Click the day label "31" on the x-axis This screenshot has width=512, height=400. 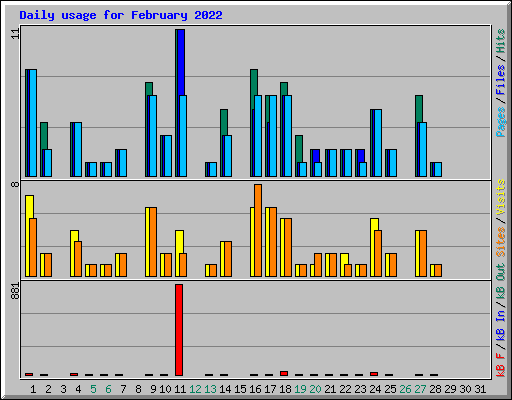(480, 389)
